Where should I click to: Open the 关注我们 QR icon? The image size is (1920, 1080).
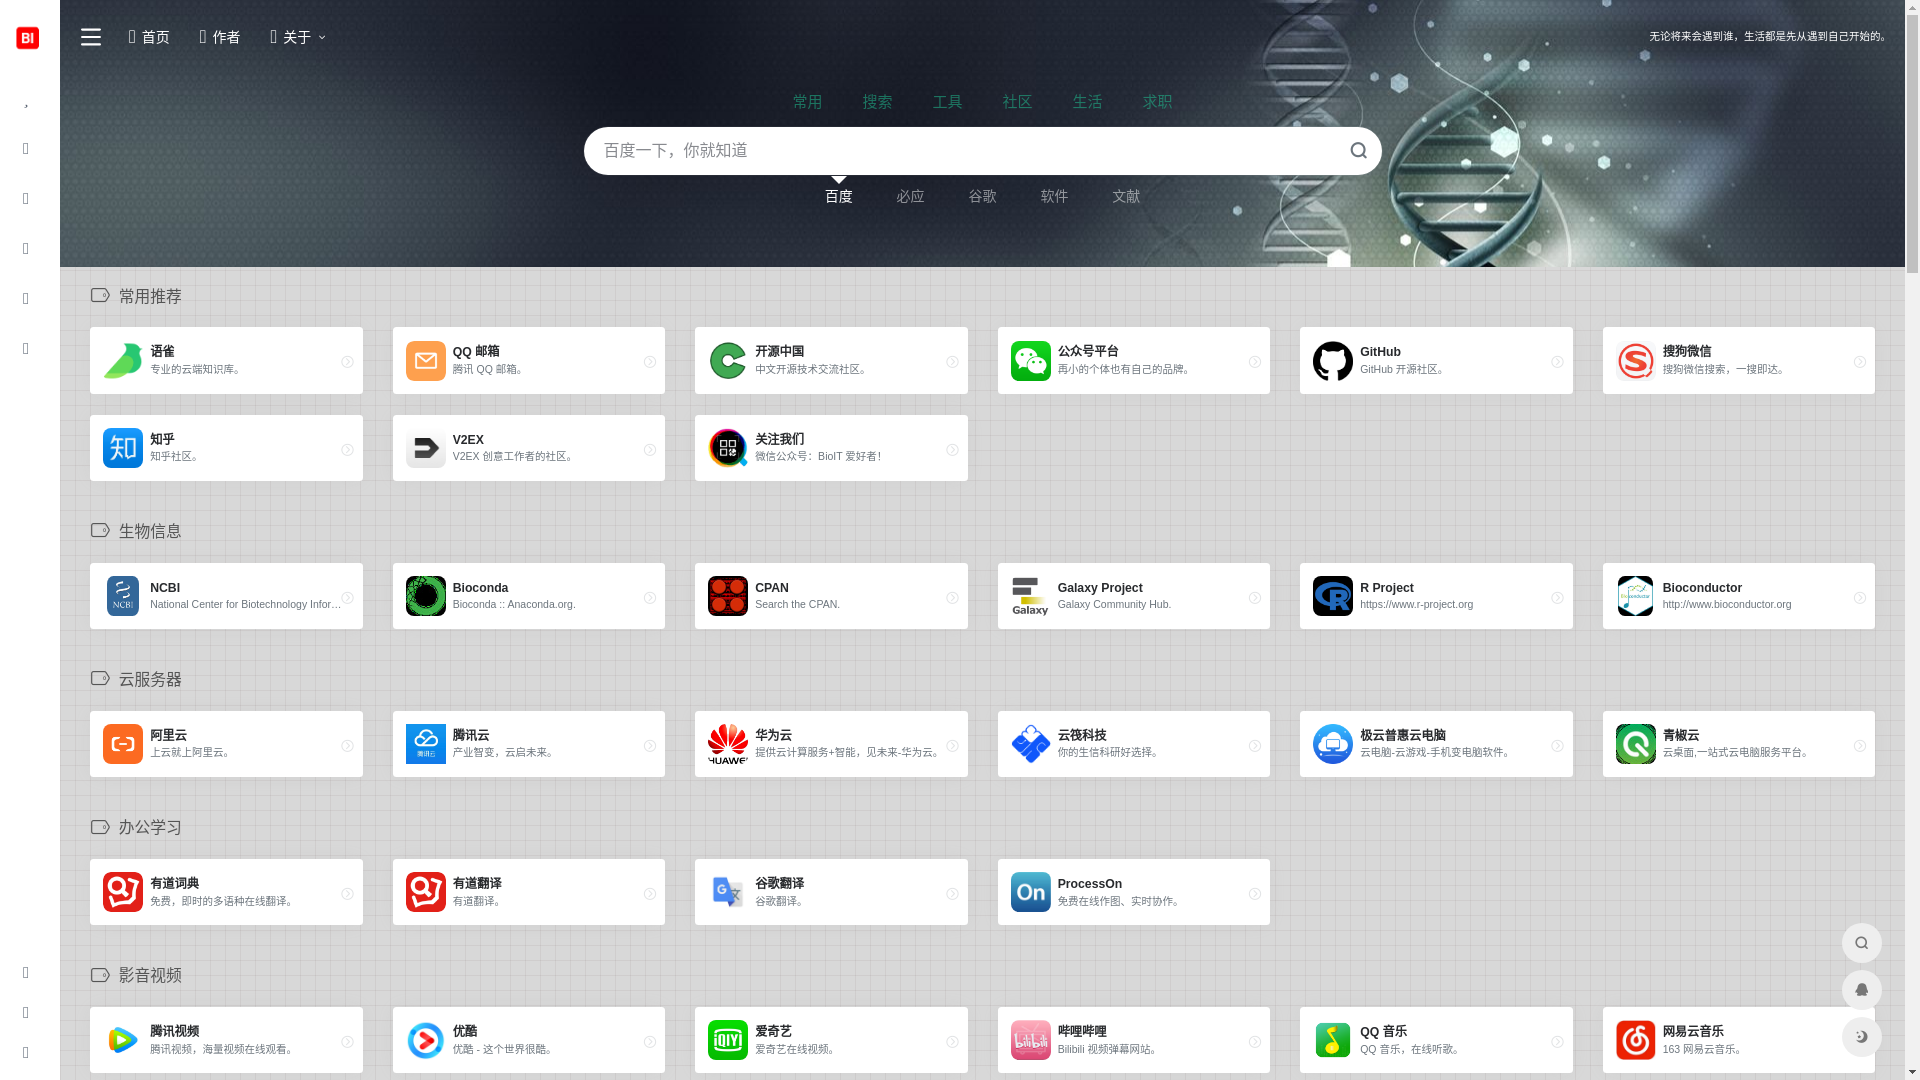tap(728, 448)
